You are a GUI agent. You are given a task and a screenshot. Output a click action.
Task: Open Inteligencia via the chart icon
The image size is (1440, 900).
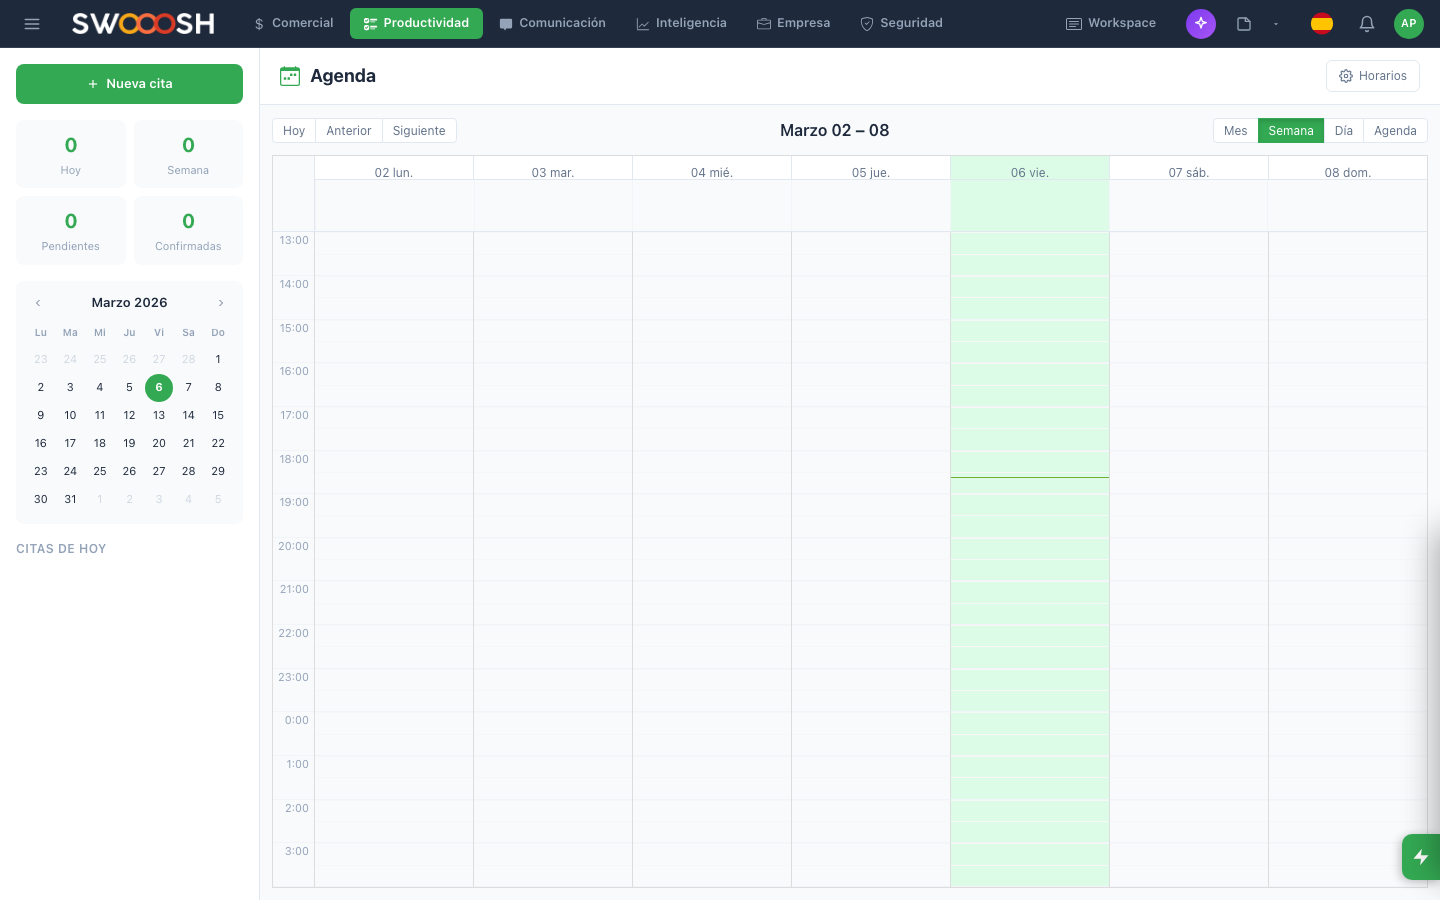pyautogui.click(x=642, y=22)
